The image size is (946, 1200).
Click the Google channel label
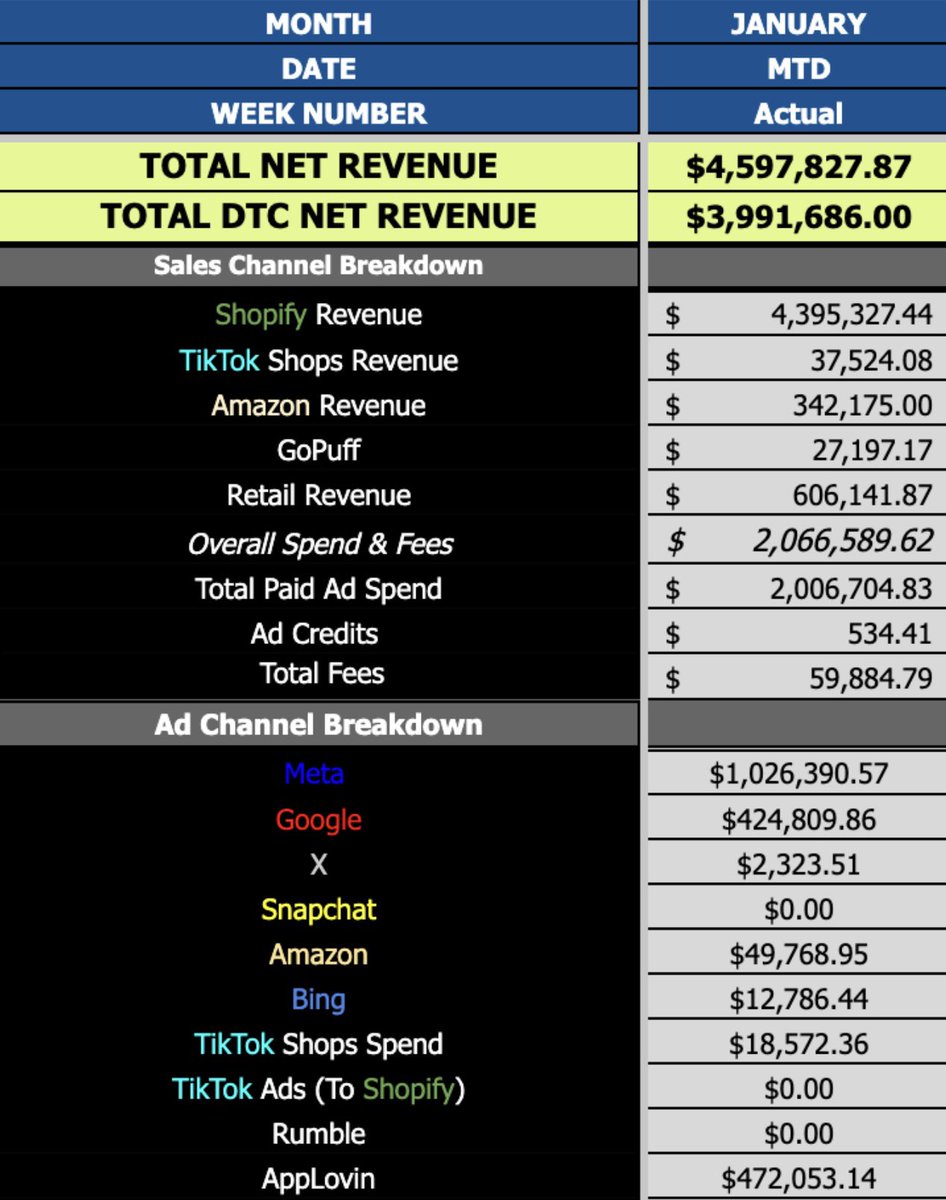tap(319, 820)
